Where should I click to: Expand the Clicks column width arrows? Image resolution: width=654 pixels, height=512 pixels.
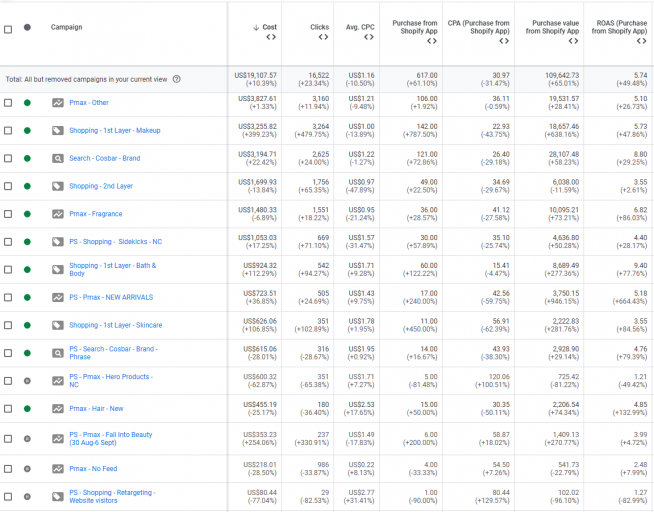pyautogui.click(x=323, y=37)
